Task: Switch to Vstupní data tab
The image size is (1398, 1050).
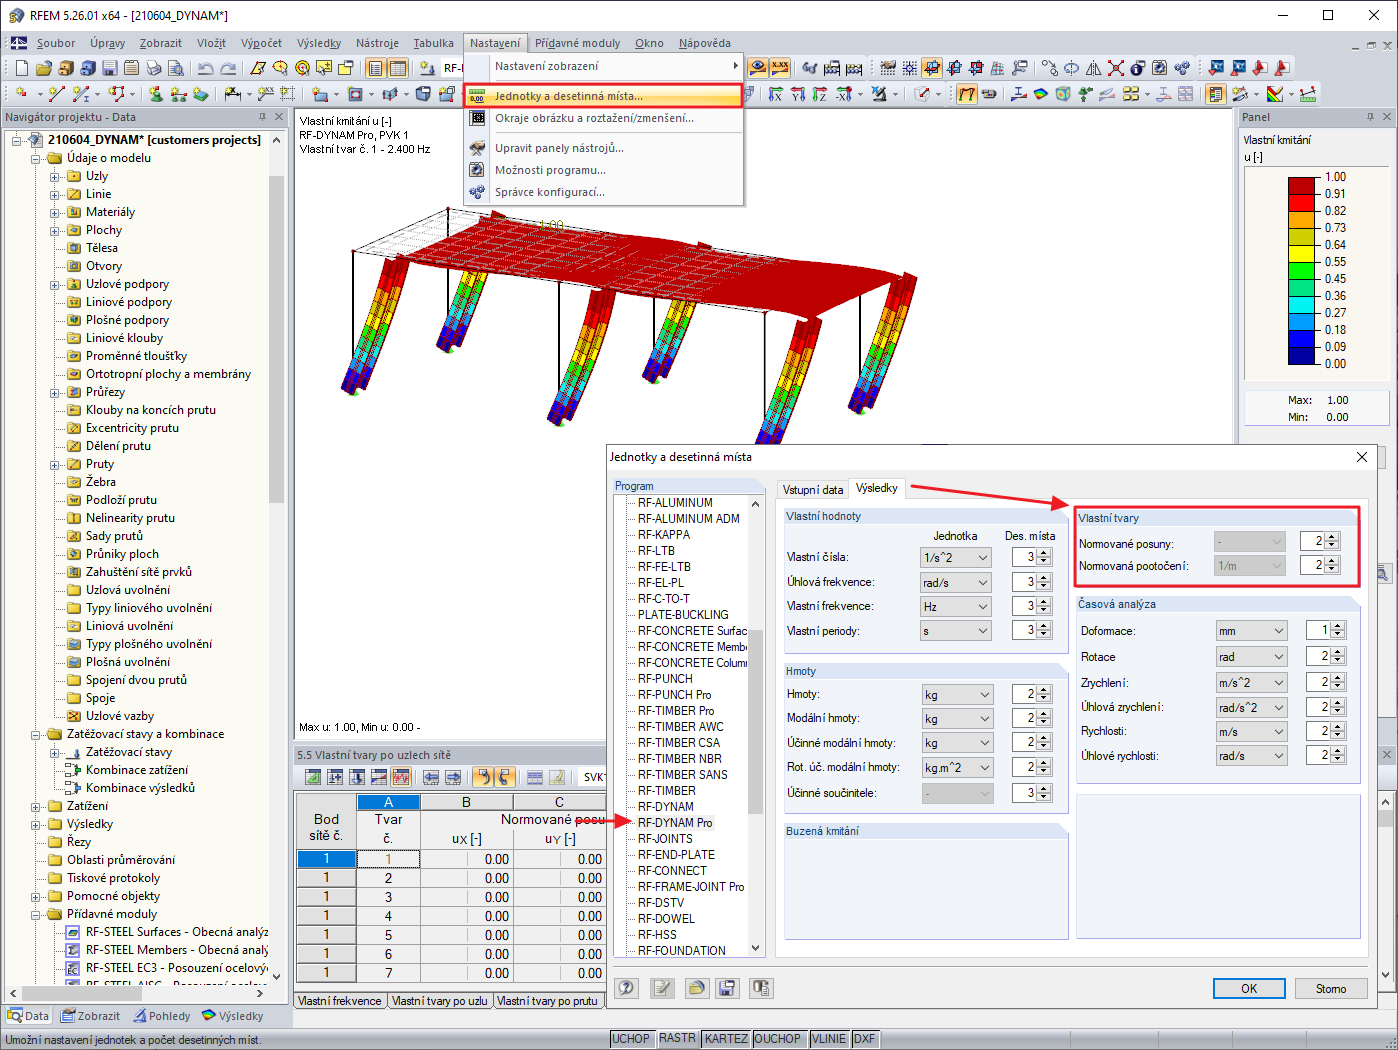Action: tap(812, 489)
